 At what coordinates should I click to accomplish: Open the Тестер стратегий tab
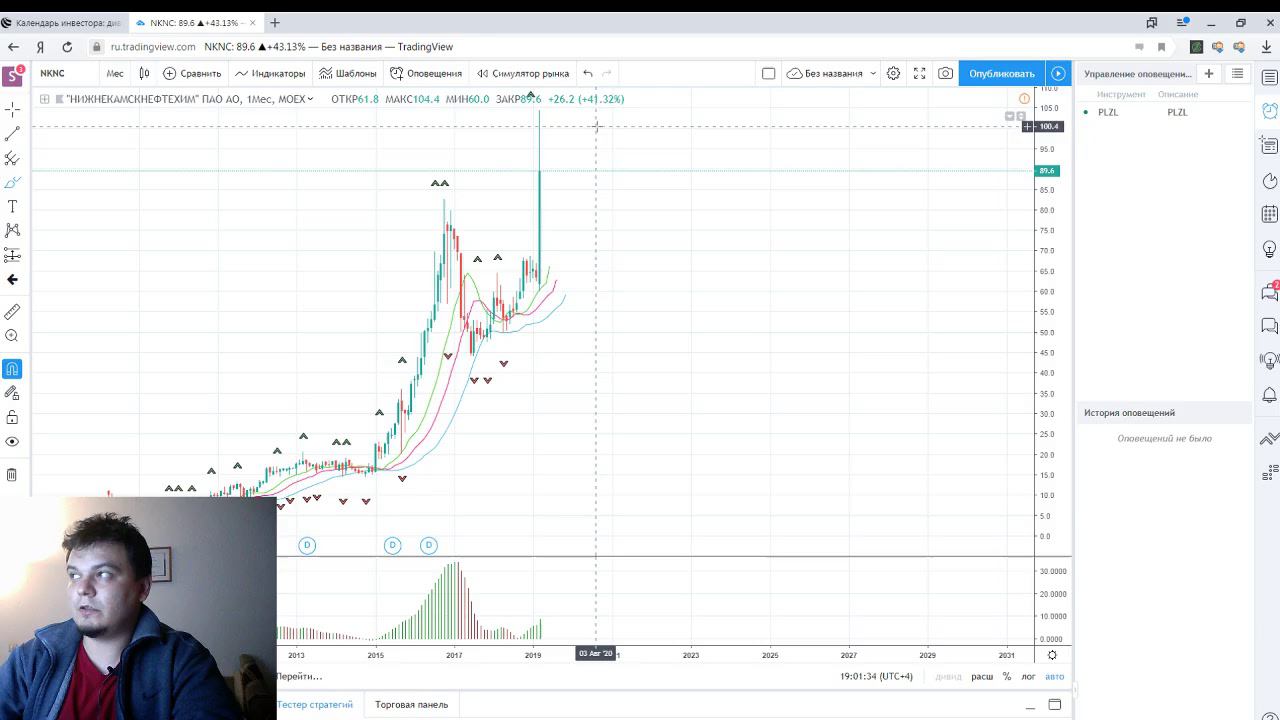(315, 705)
